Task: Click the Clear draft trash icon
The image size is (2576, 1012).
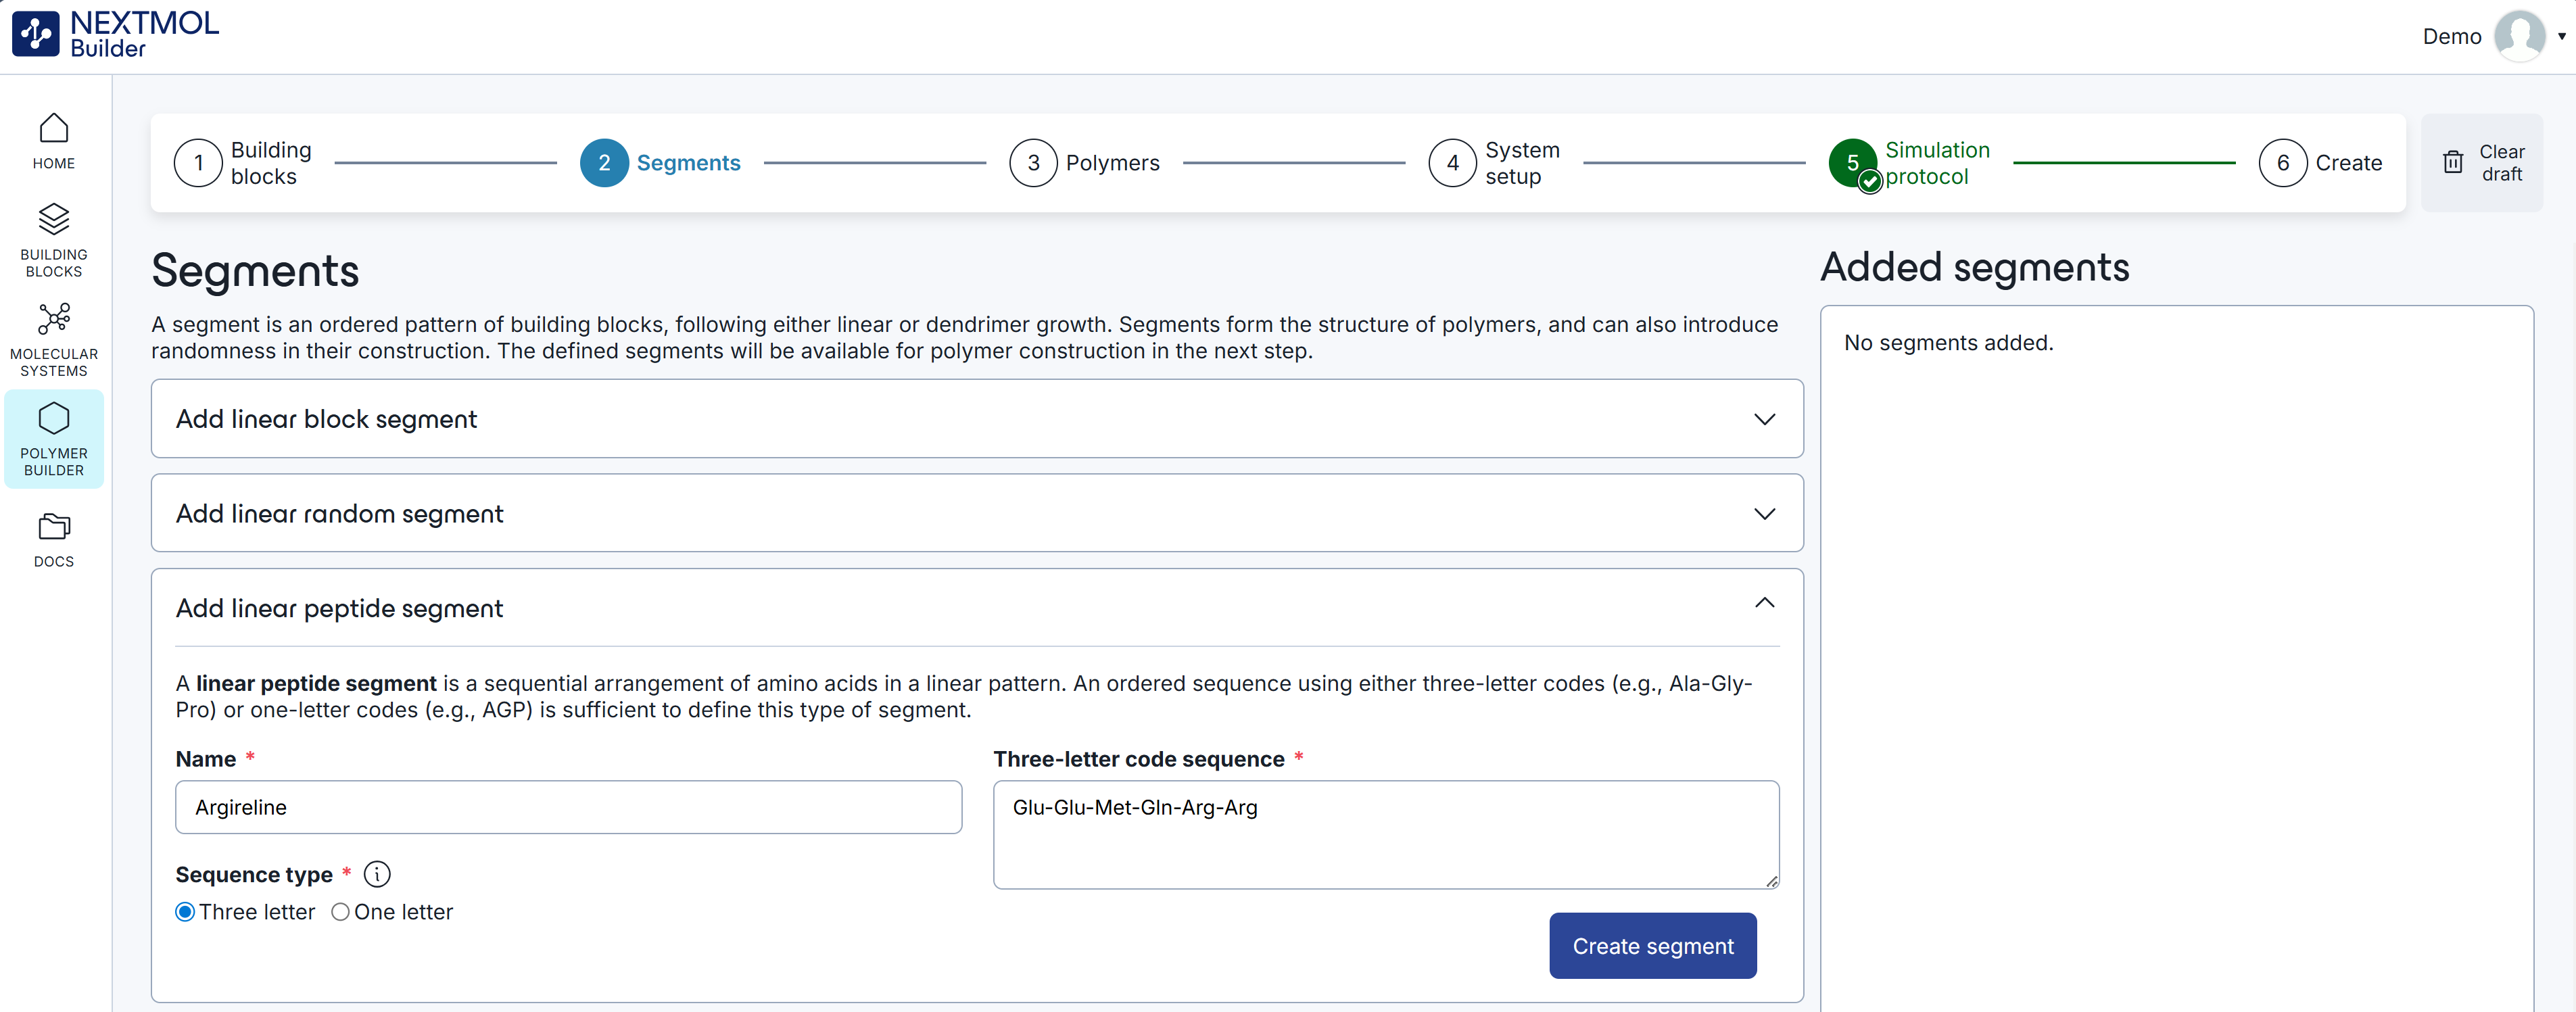Action: coord(2453,163)
